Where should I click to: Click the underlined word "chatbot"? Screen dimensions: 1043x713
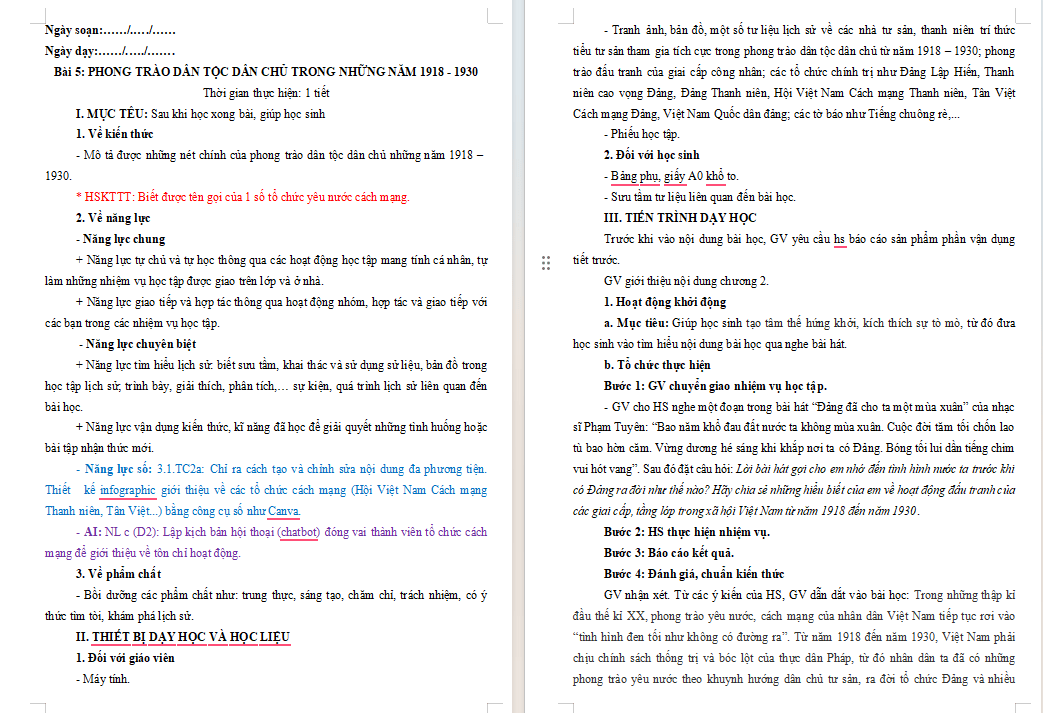click(299, 532)
